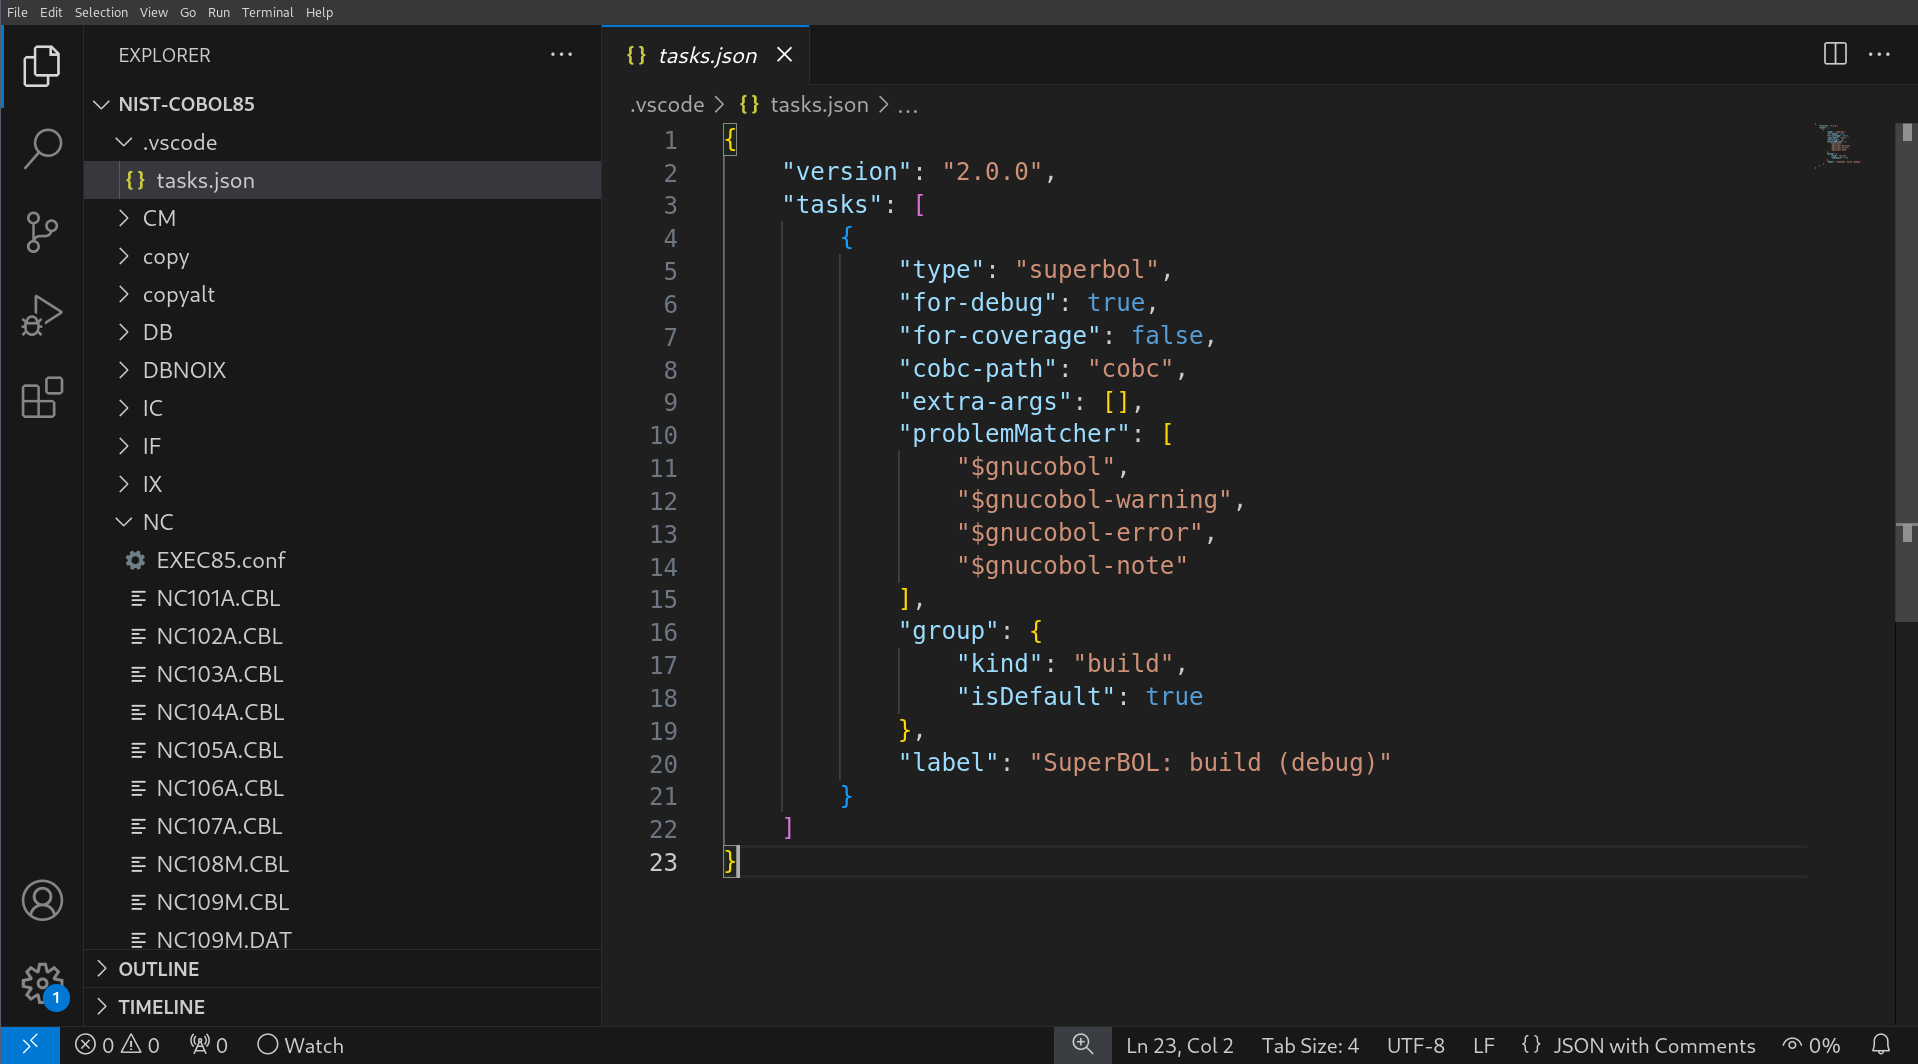Change Tab Size: 4 setting
1918x1064 pixels.
click(1310, 1045)
